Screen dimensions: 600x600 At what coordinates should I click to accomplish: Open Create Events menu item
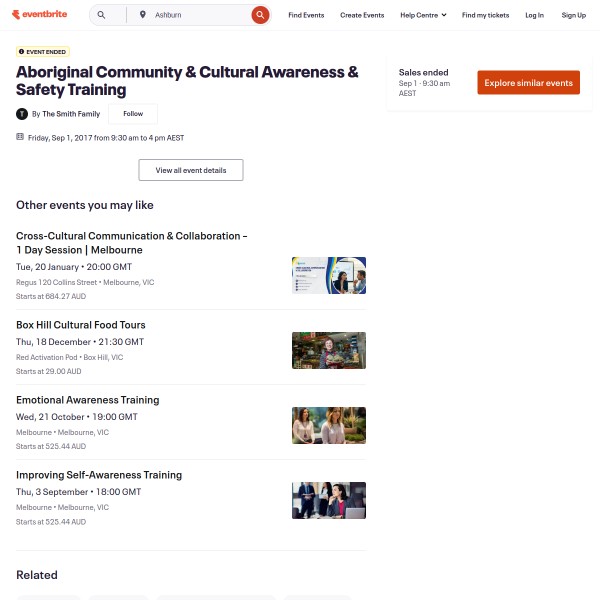(362, 15)
